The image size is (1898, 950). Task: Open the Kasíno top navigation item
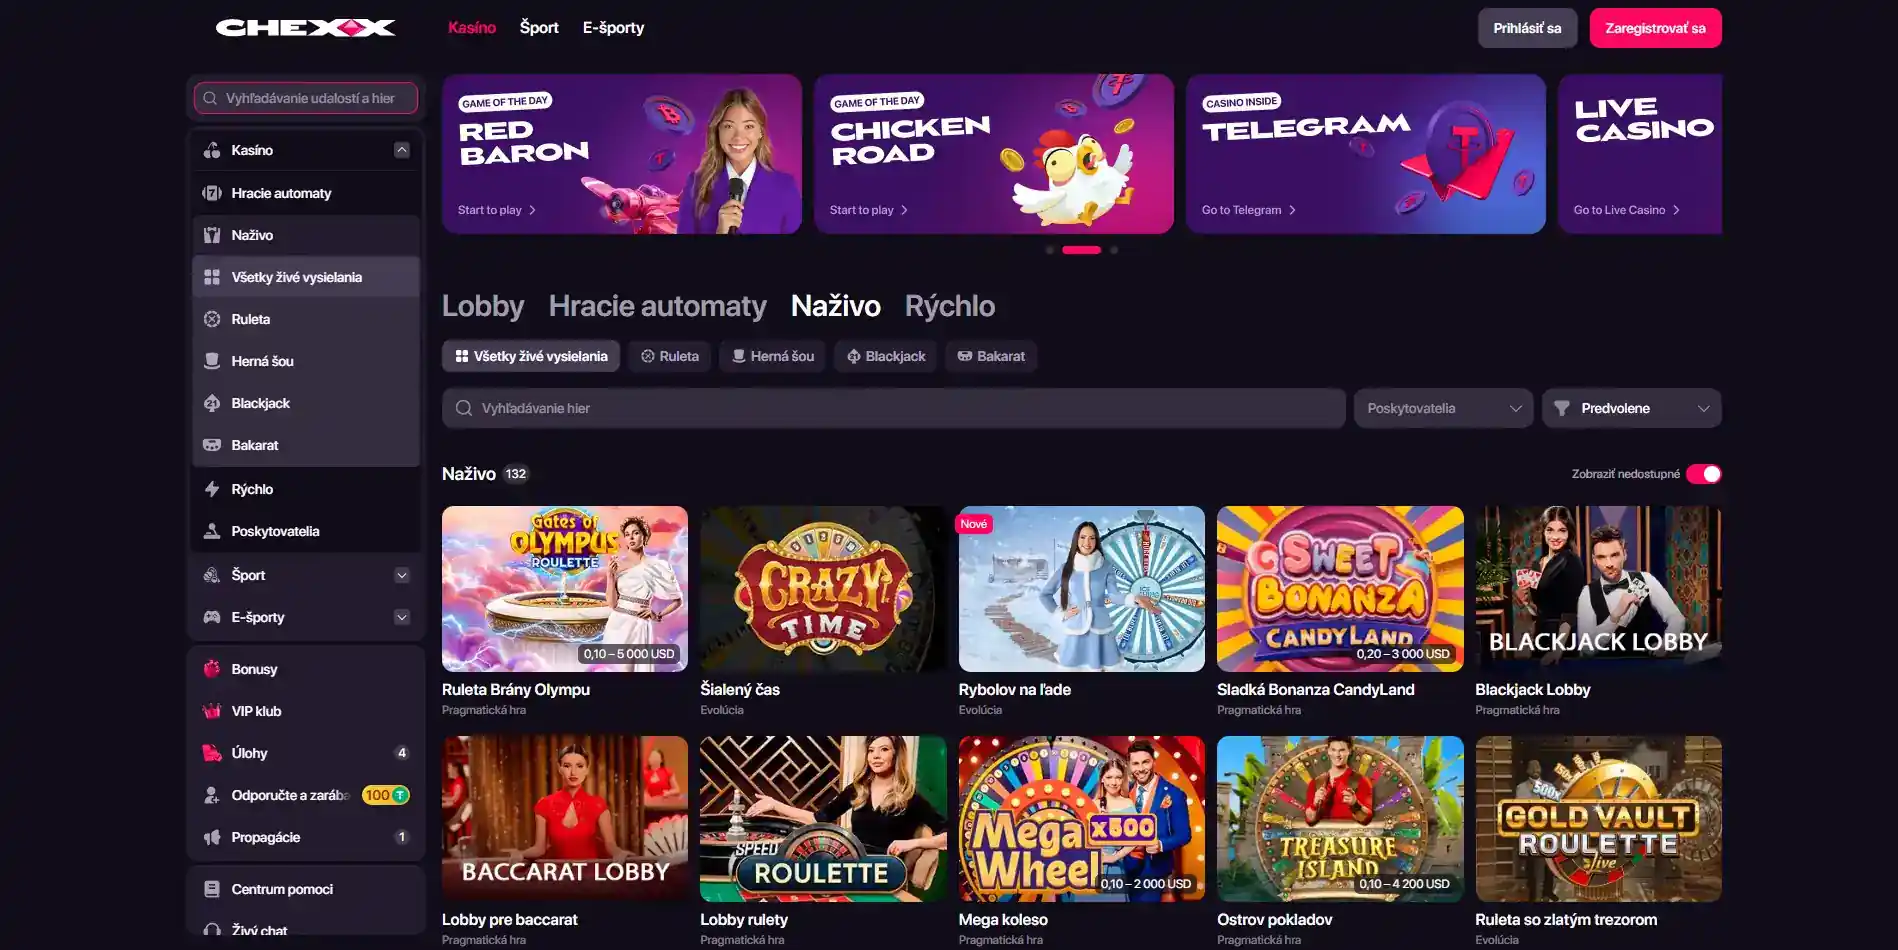472,27
